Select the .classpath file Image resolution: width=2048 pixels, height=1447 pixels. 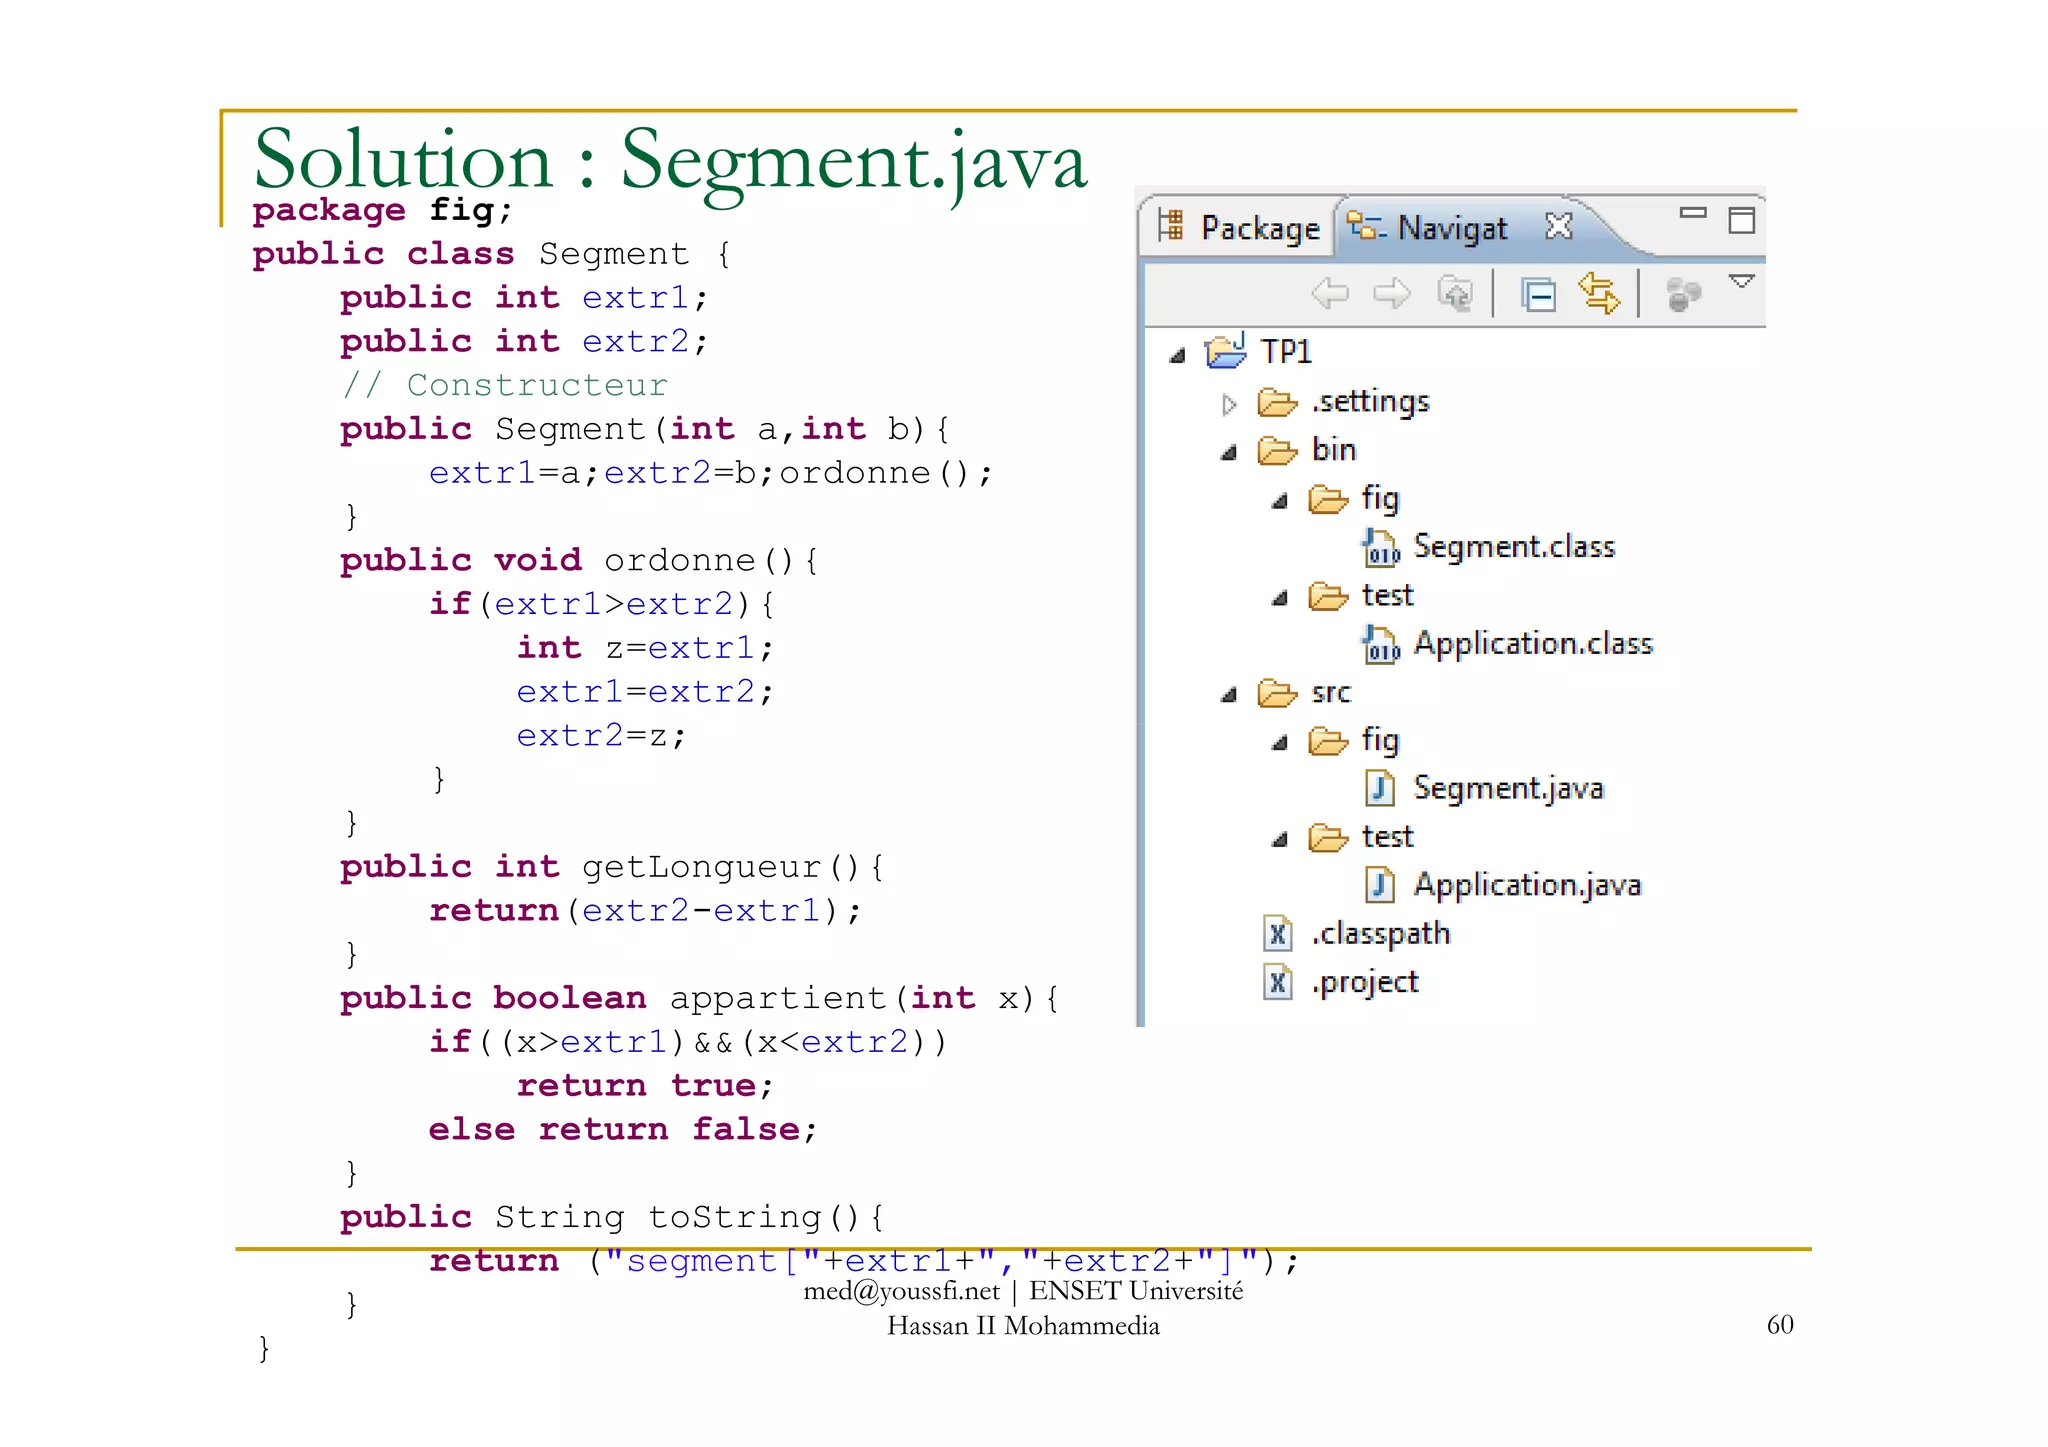tap(1380, 934)
